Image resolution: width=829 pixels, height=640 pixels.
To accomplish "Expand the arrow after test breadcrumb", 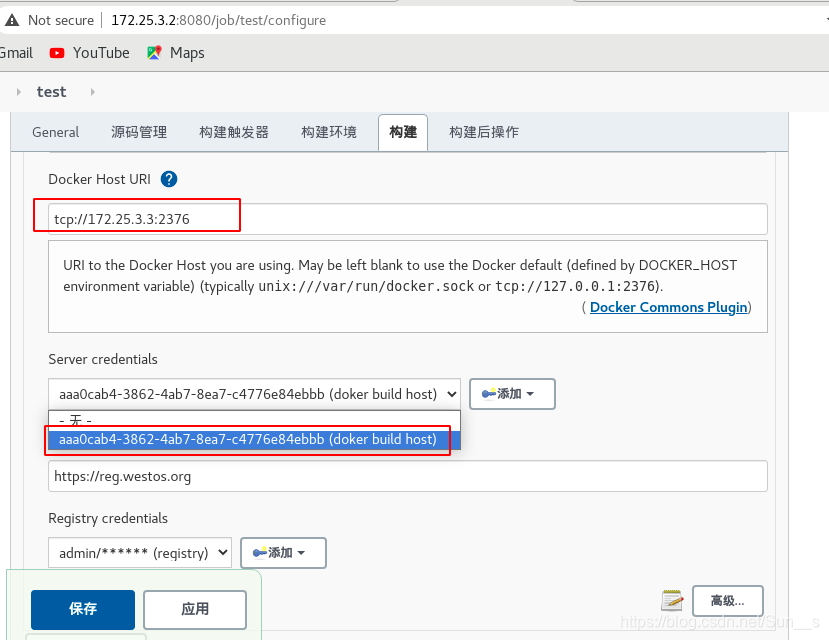I will [93, 92].
